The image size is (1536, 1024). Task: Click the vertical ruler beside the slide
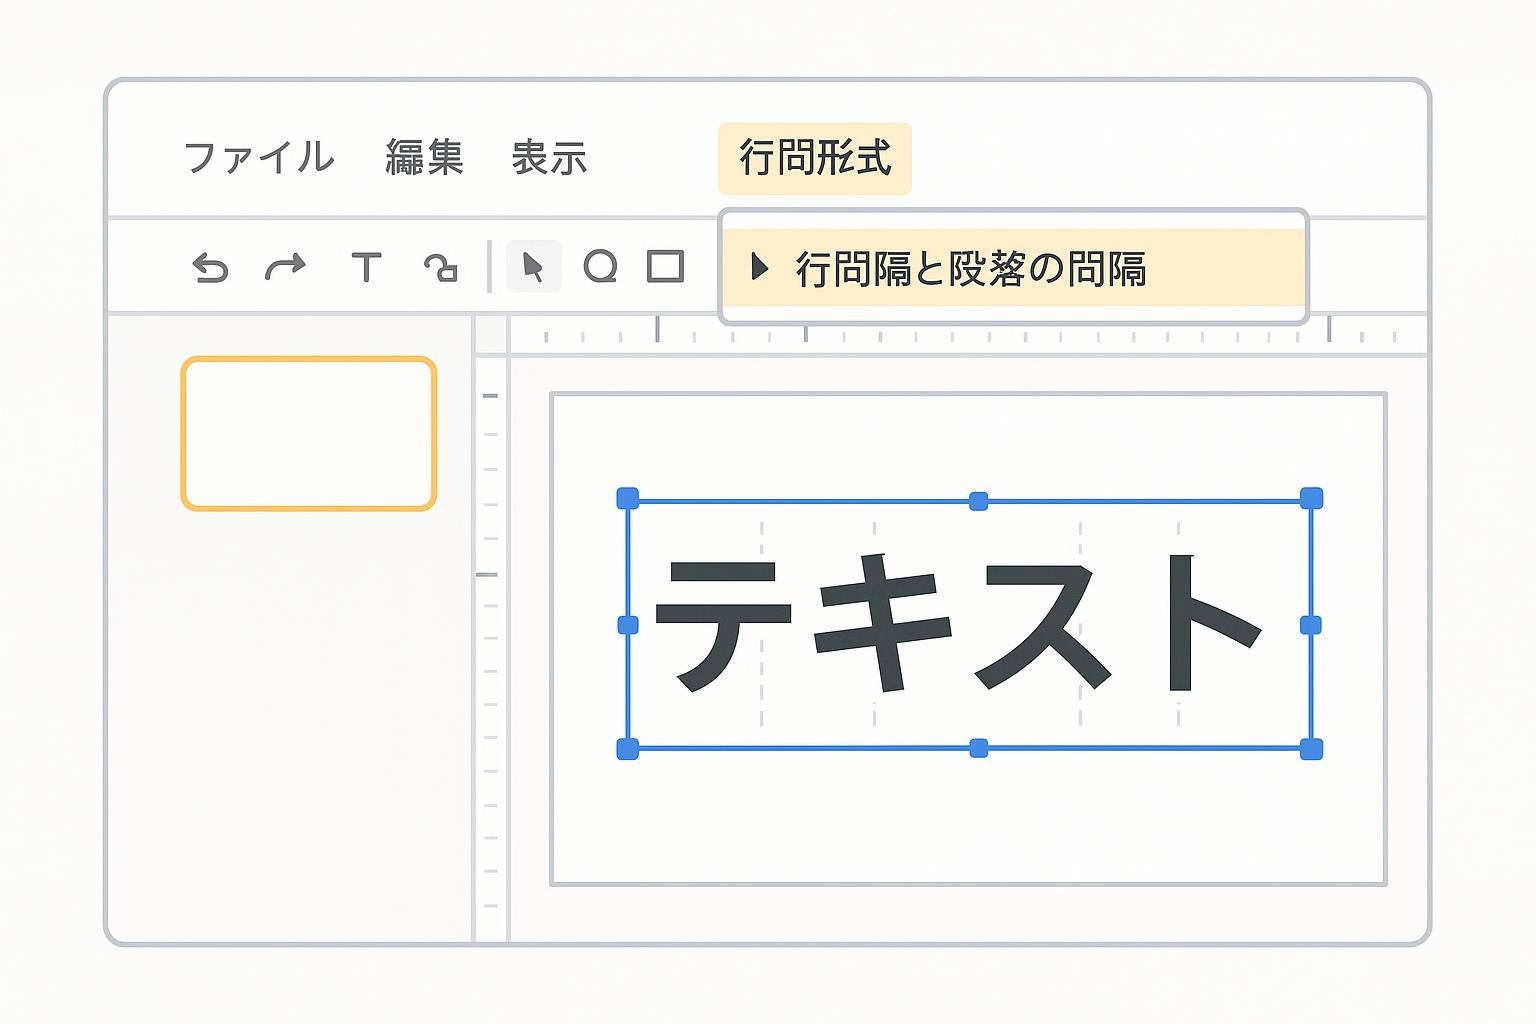pyautogui.click(x=490, y=650)
